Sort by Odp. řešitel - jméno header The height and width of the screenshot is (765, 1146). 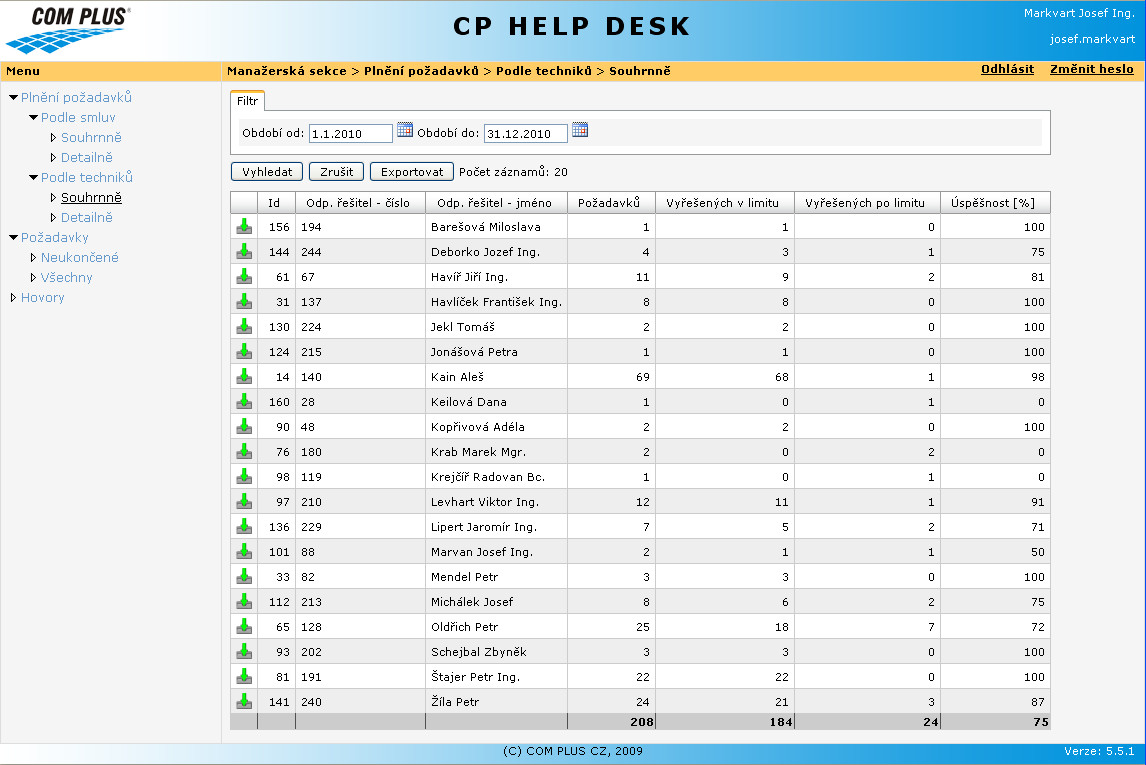tap(496, 202)
